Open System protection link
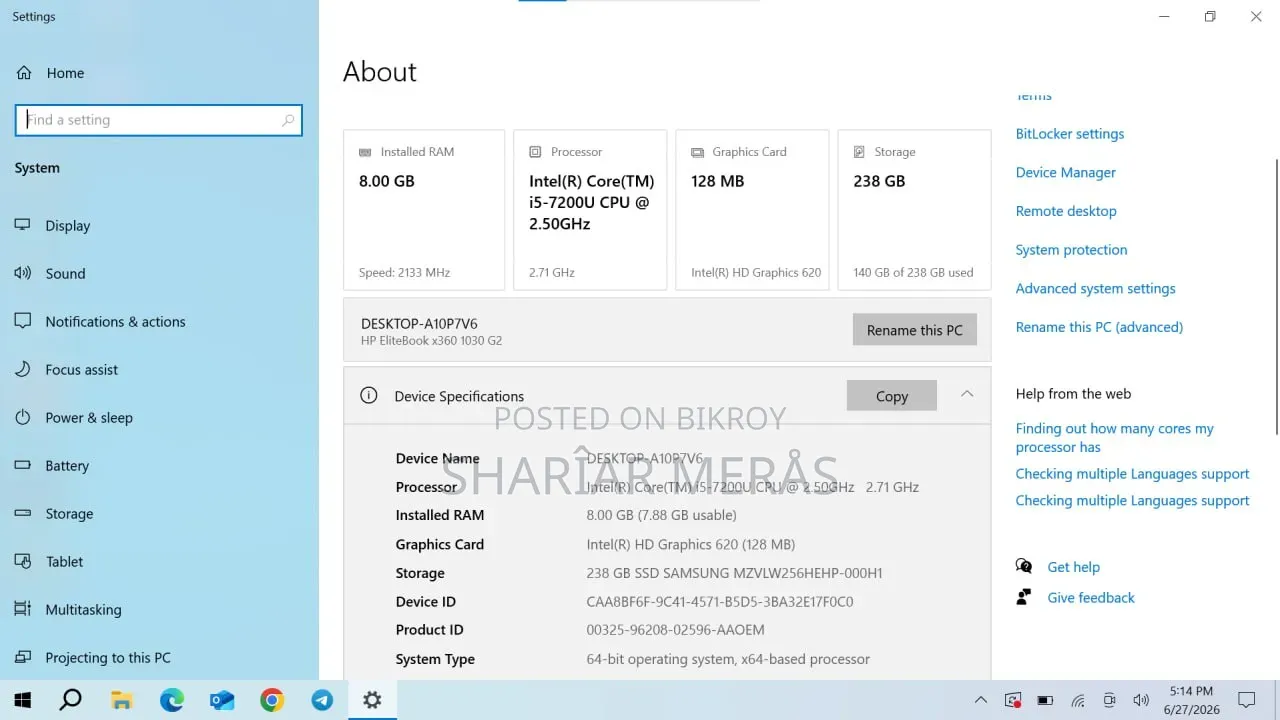 tap(1071, 250)
